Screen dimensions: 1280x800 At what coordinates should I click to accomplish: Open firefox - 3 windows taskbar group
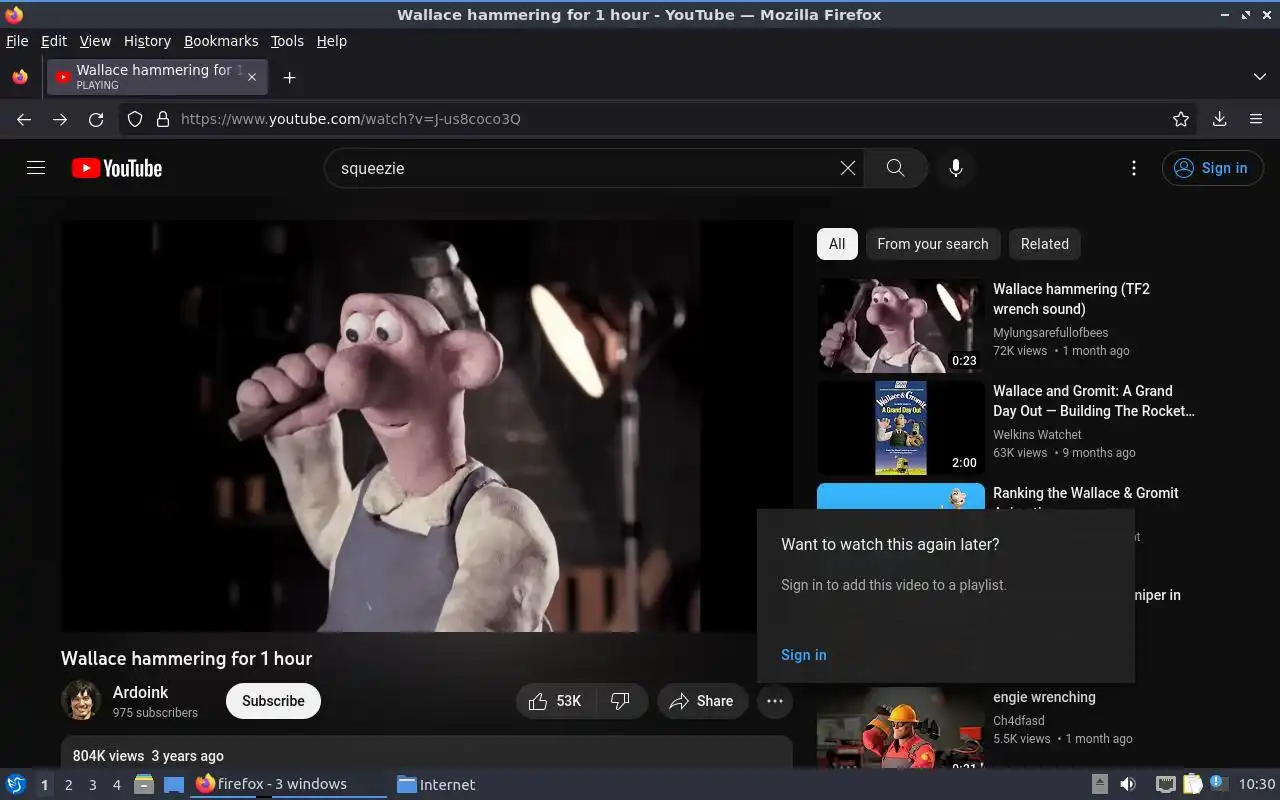[288, 784]
